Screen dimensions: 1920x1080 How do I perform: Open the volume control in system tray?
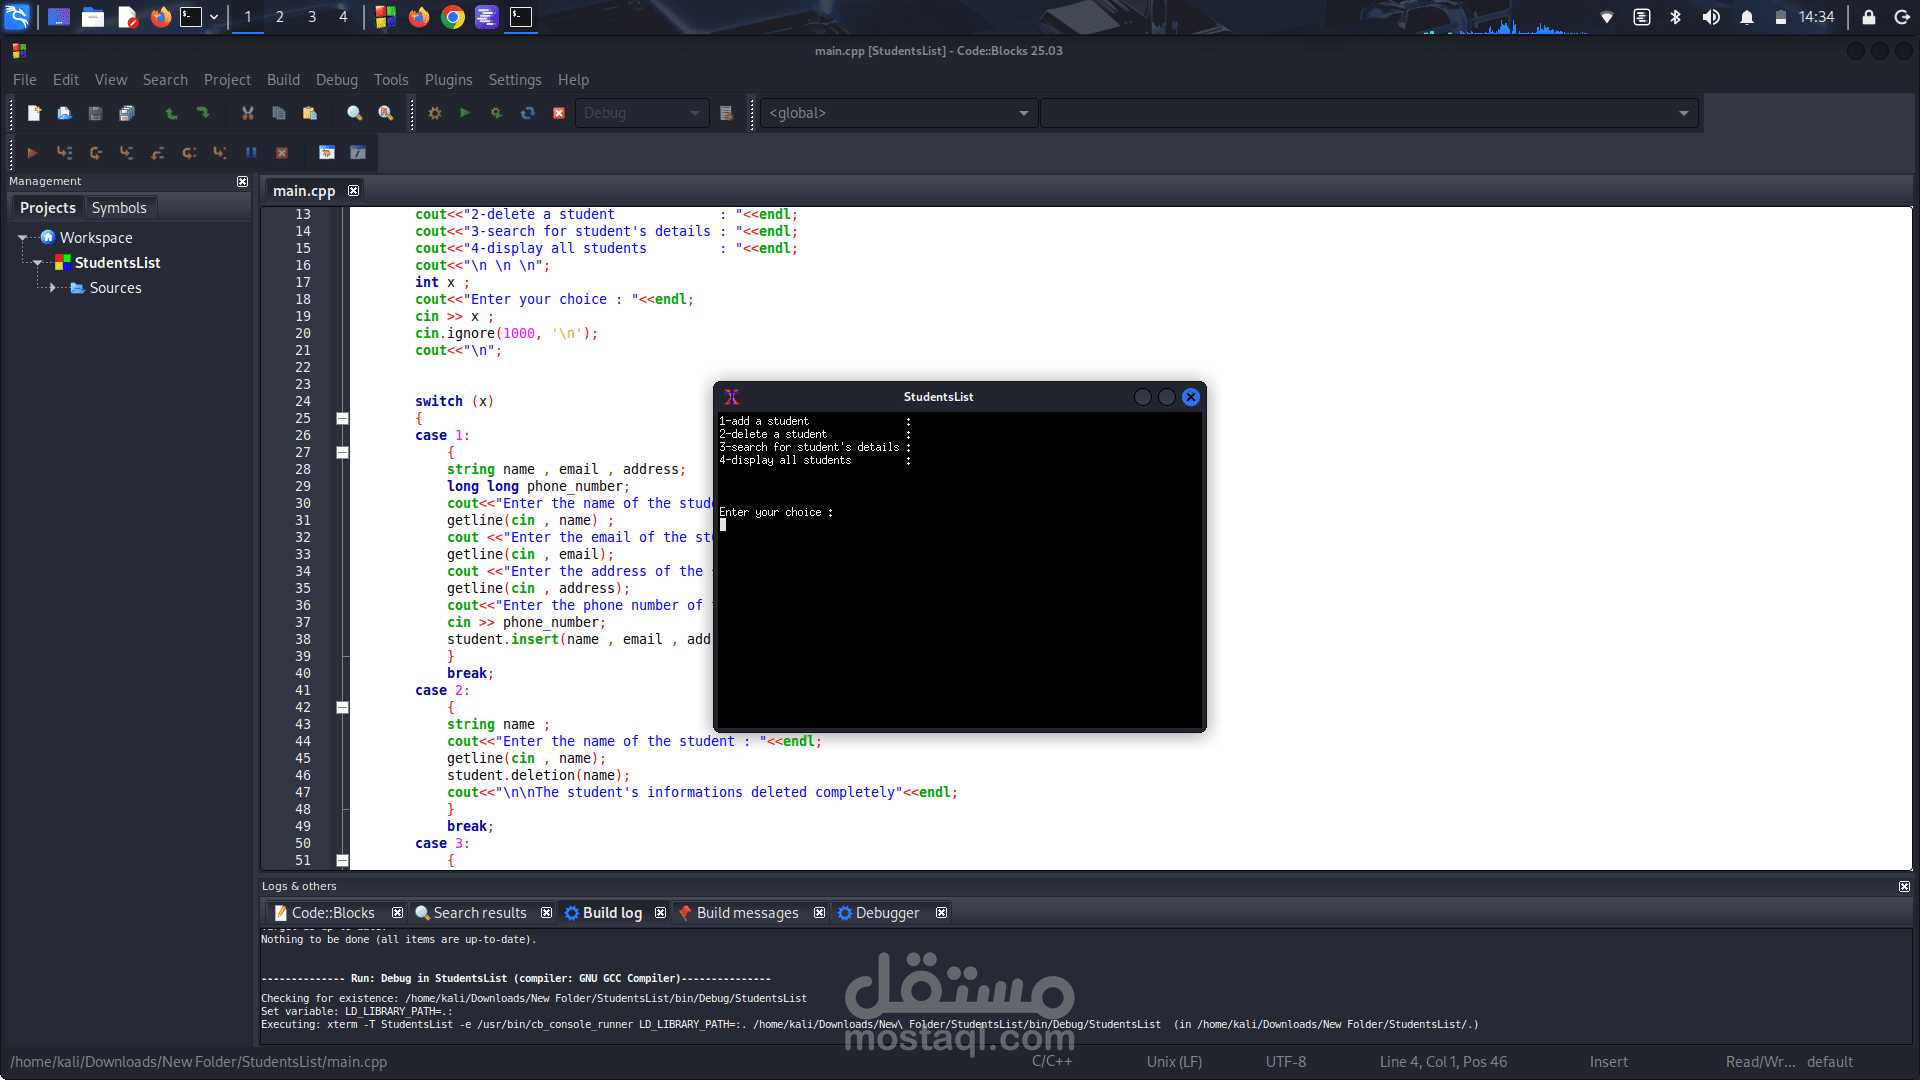1711,17
